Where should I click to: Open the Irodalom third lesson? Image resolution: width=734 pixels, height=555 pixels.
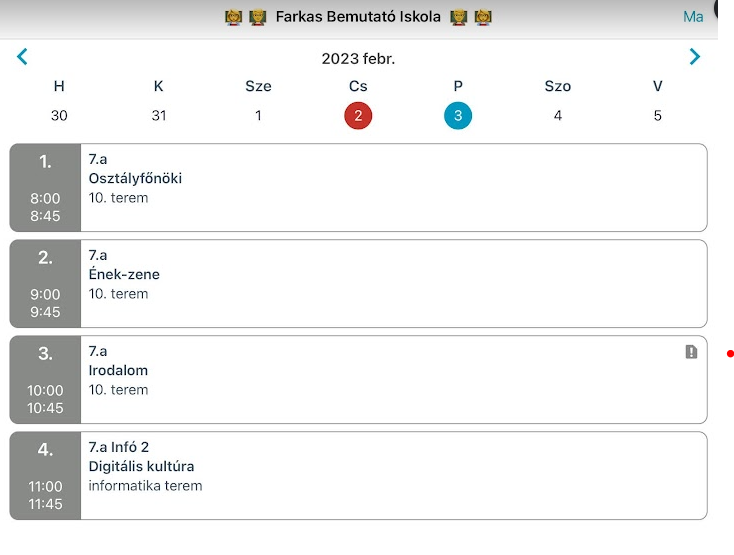(x=359, y=380)
